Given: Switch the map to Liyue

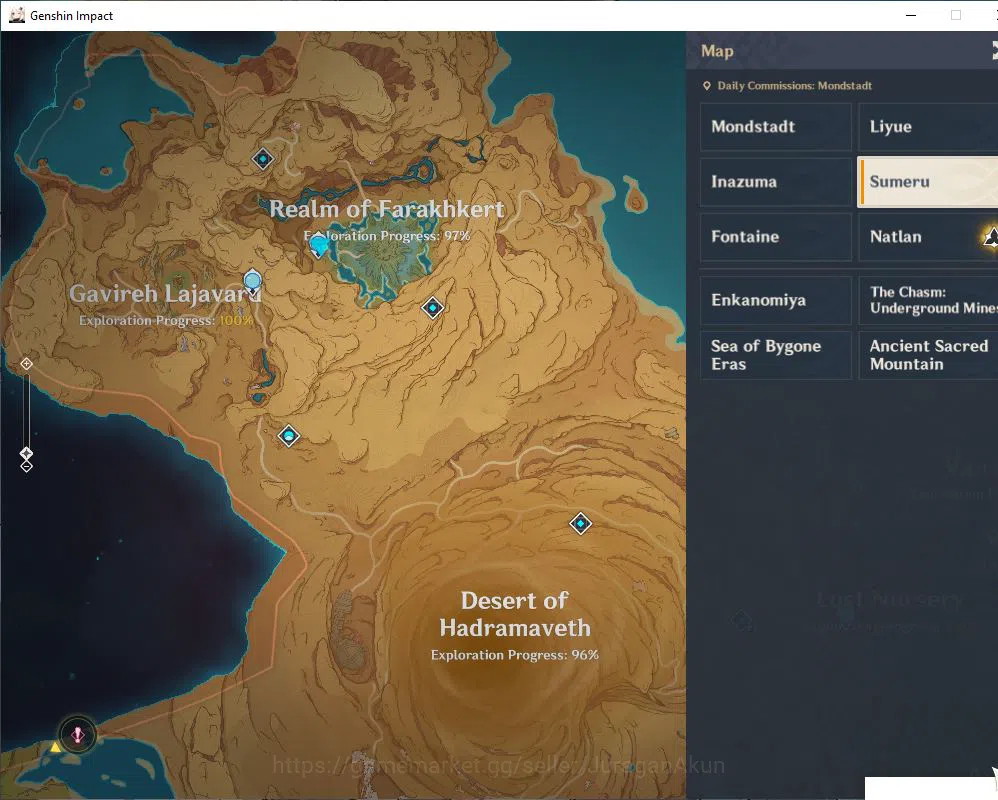Looking at the screenshot, I should 928,127.
